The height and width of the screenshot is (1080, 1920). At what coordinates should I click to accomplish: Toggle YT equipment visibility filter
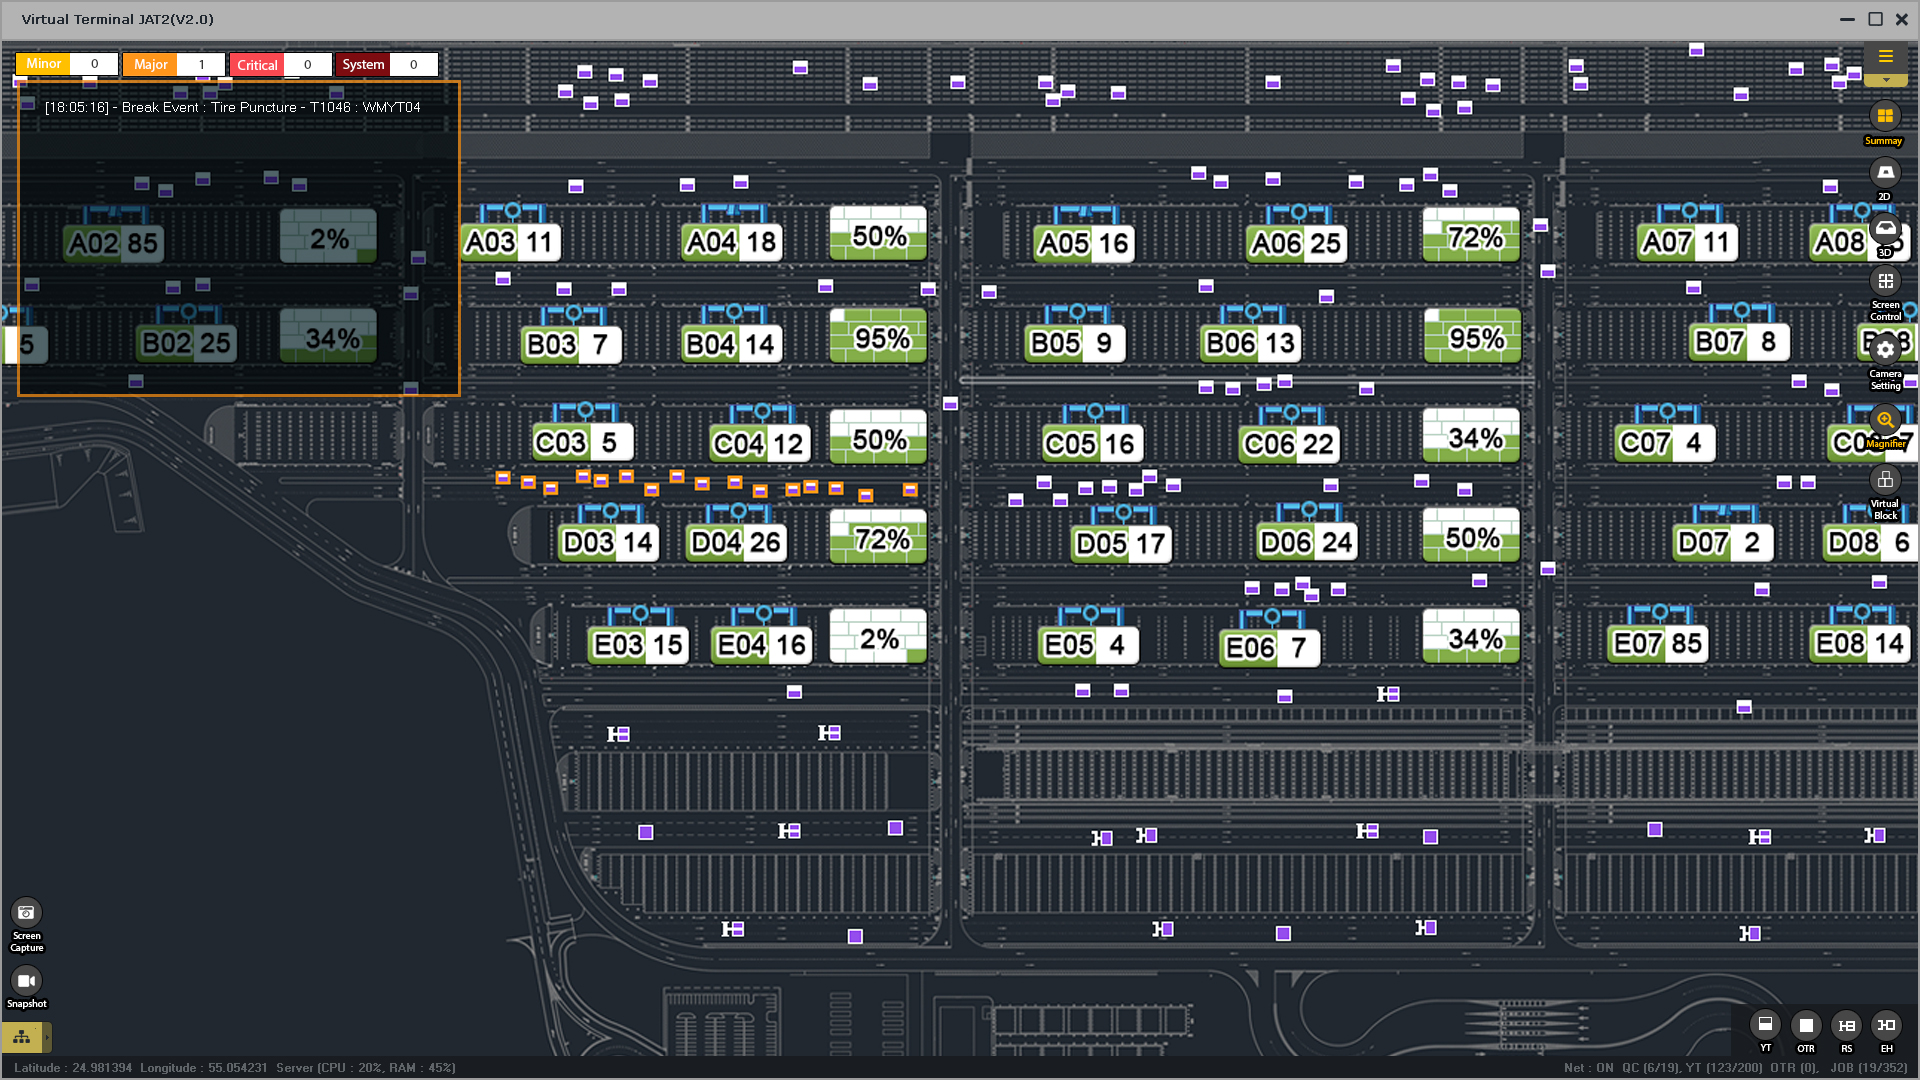tap(1765, 1025)
